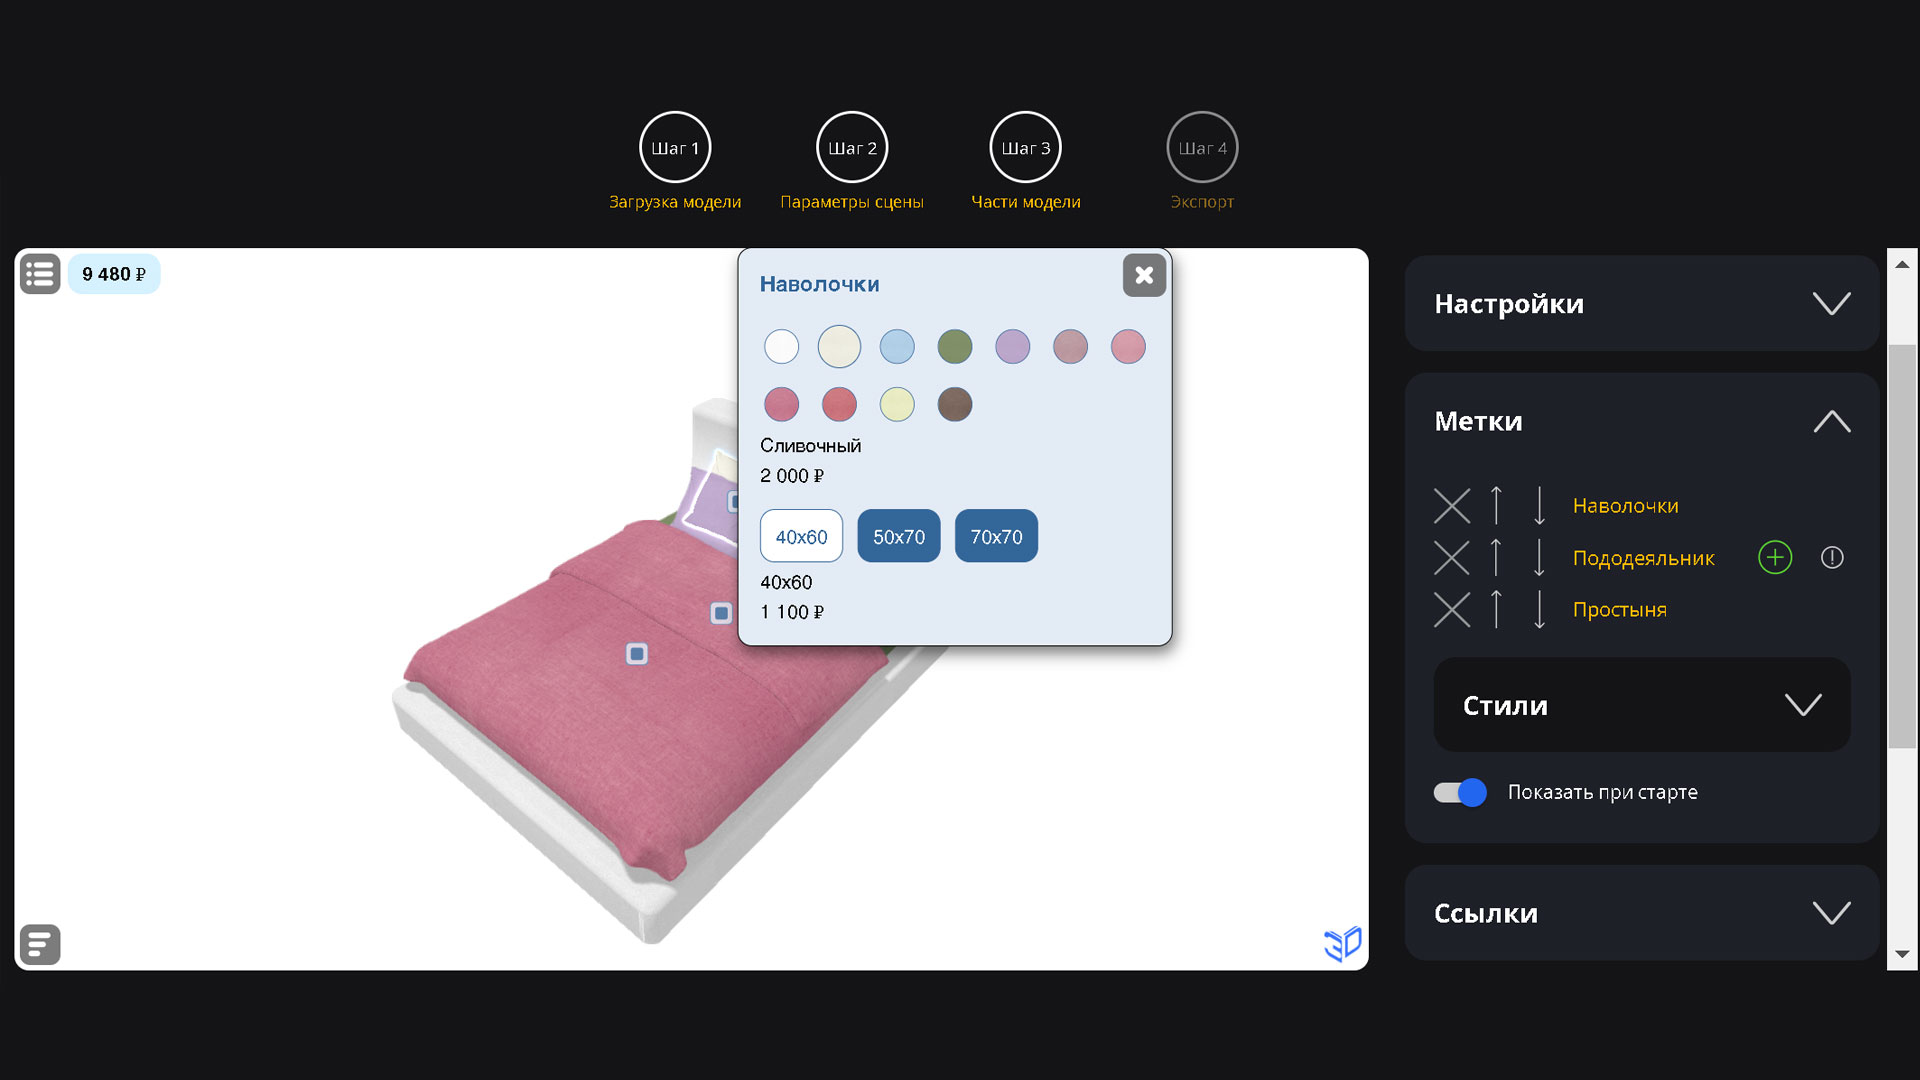The height and width of the screenshot is (1080, 1920).
Task: Move Наволочки up using its arrow icon
Action: 1496,506
